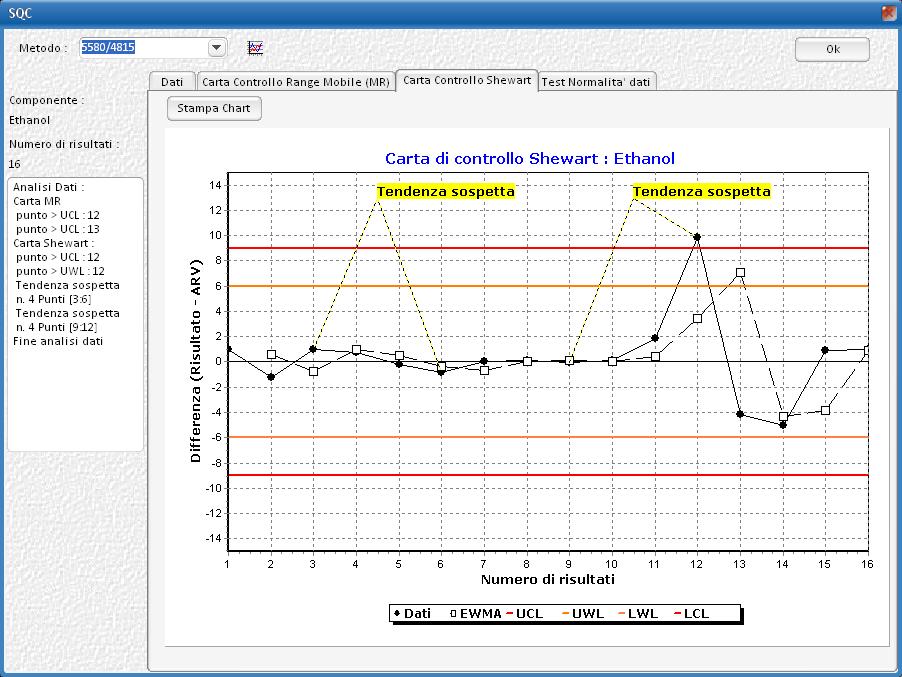Click the y-axis label Differenza (Risultato - ARV)
The image size is (902, 677).
[x=196, y=361]
